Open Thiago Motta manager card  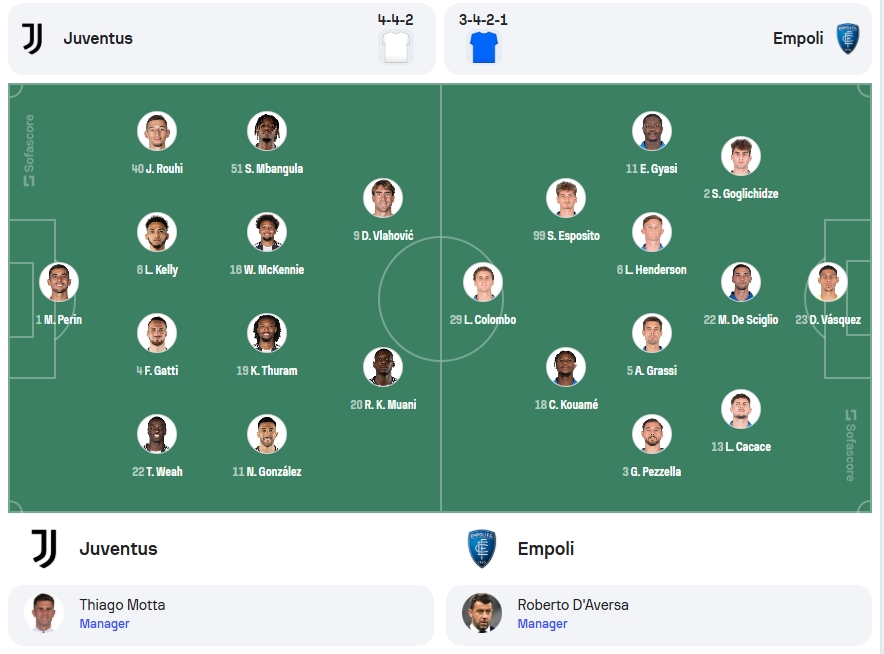tap(221, 615)
